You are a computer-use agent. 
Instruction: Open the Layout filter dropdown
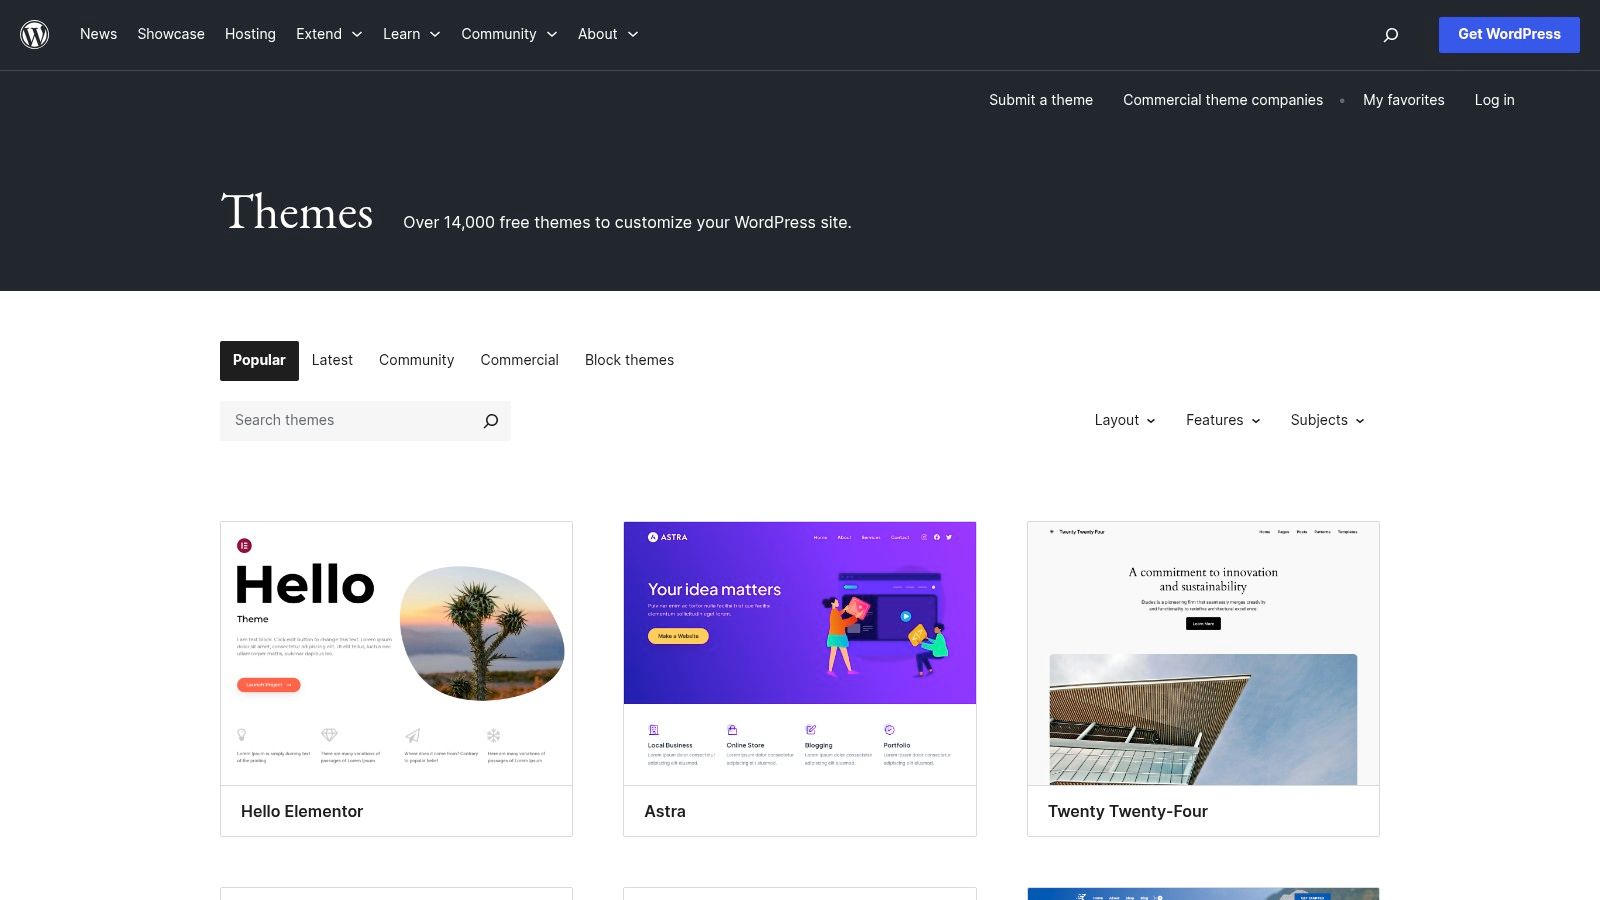coord(1124,420)
